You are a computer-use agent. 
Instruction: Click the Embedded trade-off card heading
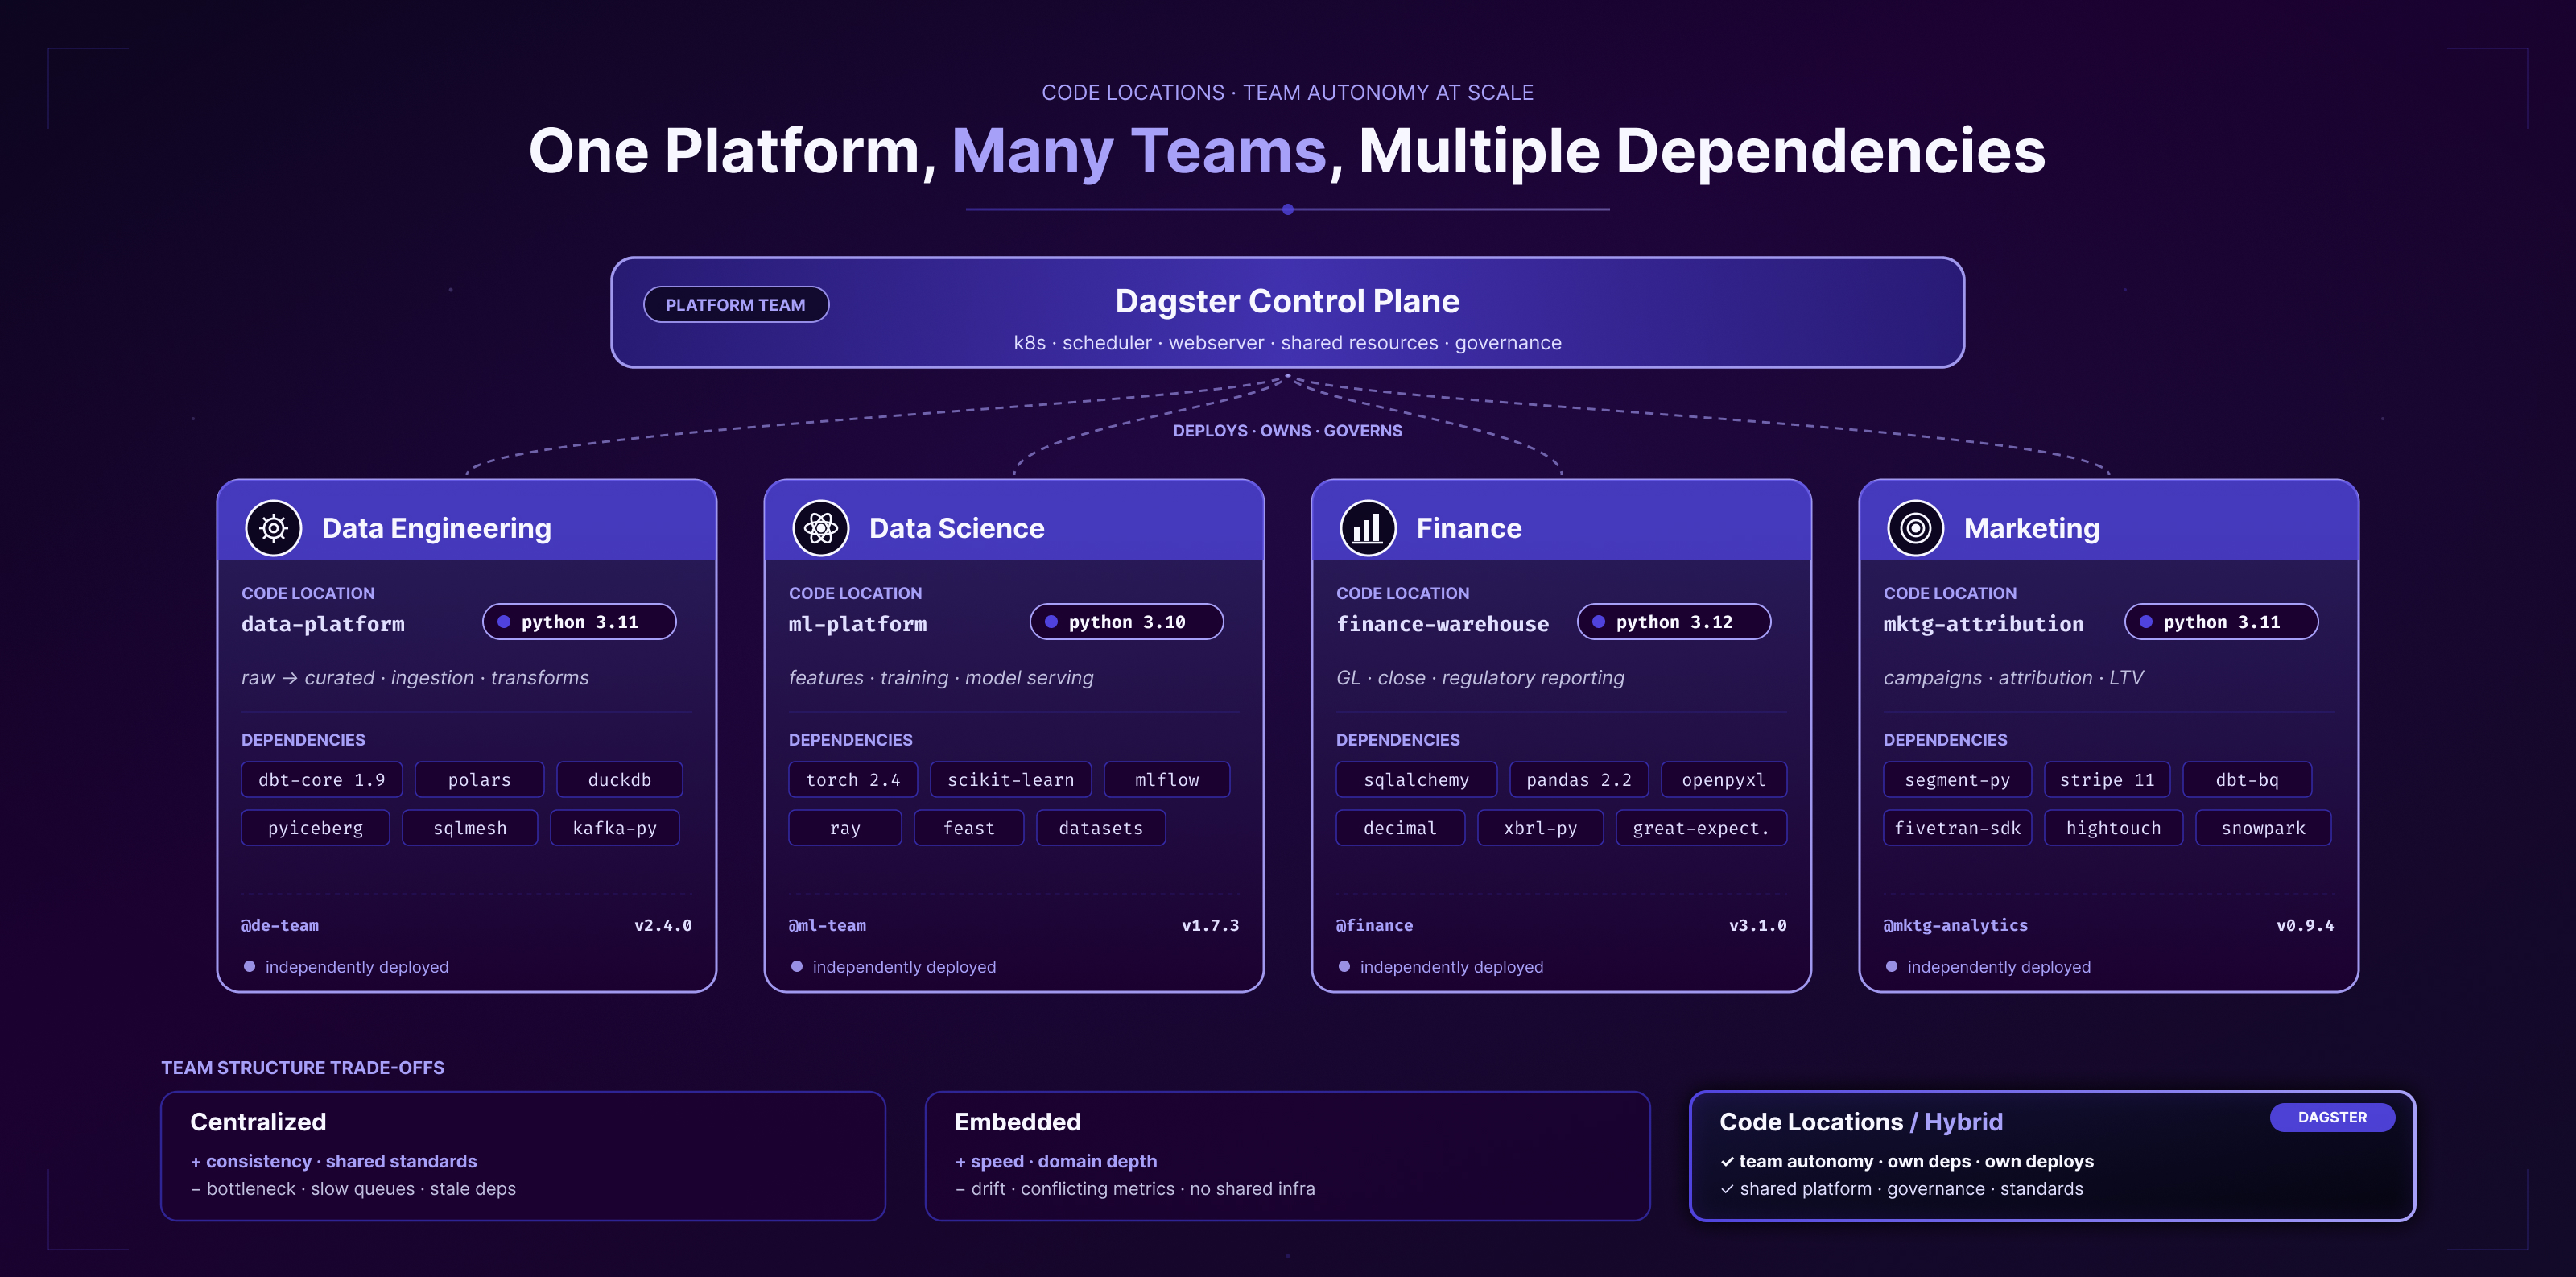pyautogui.click(x=1018, y=1122)
